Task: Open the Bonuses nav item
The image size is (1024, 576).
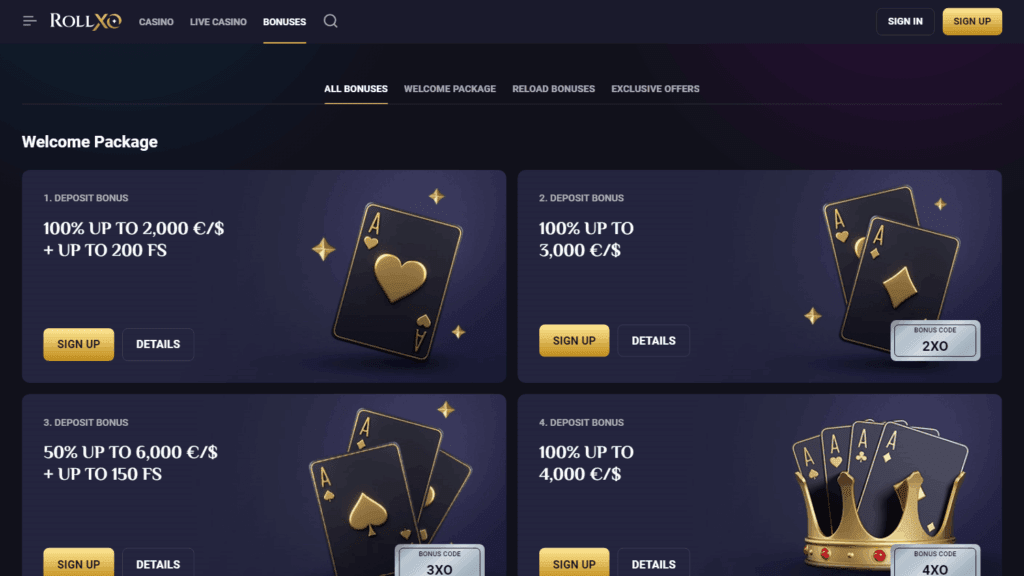Action: [284, 22]
